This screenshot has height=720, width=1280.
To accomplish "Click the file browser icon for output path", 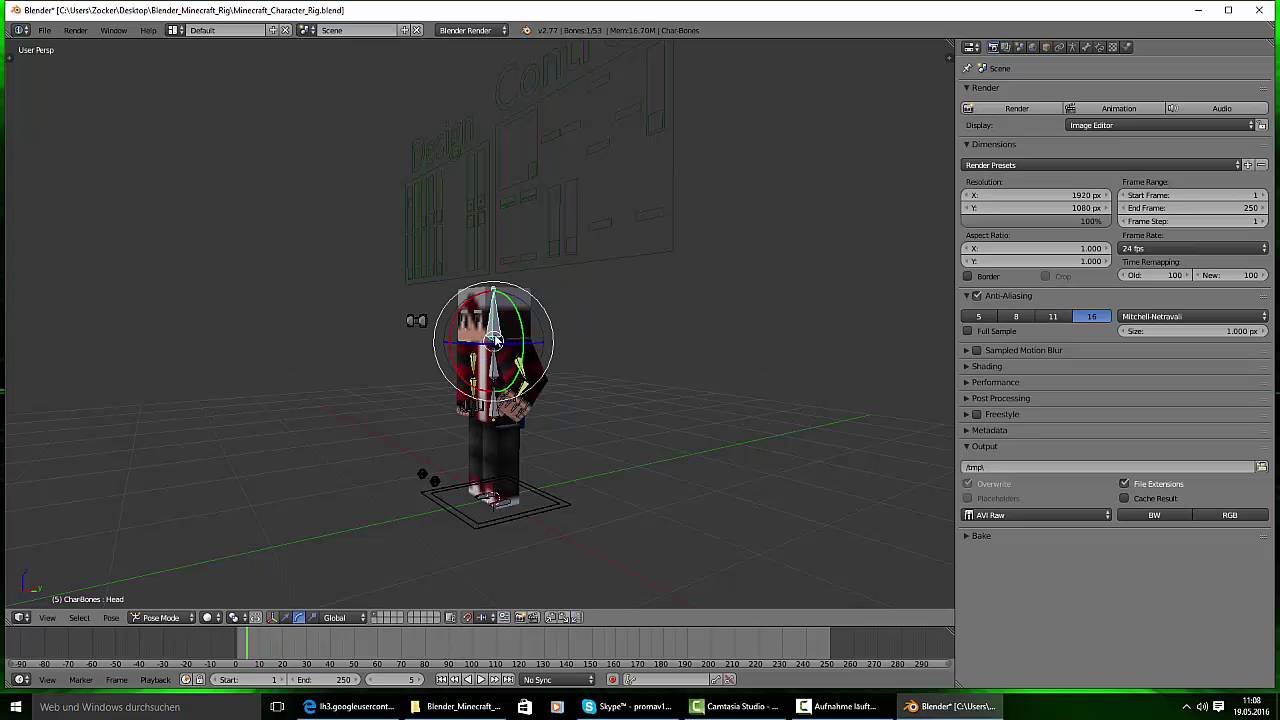I will [x=1262, y=467].
